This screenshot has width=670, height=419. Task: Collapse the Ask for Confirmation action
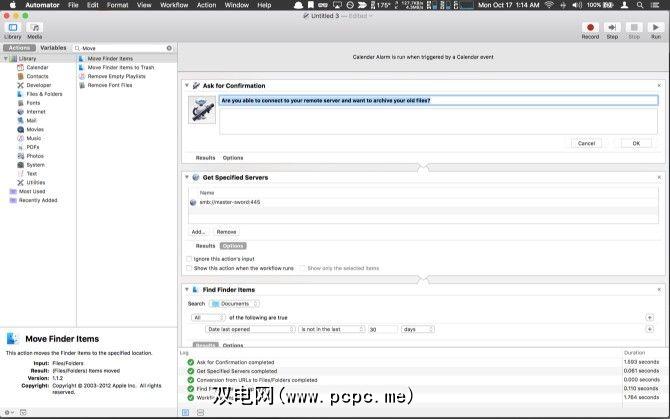tap(187, 86)
